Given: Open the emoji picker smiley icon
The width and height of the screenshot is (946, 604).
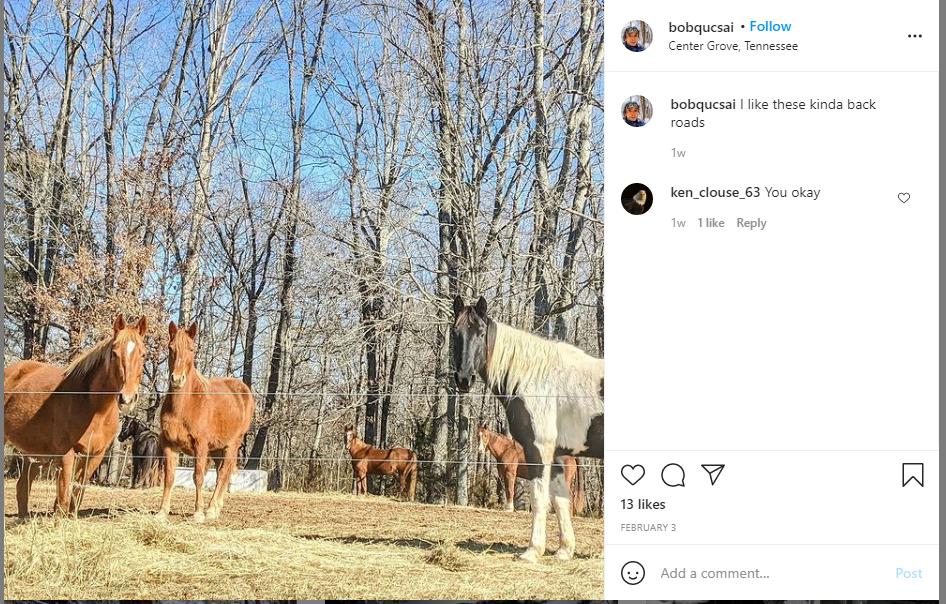Looking at the screenshot, I should point(633,573).
